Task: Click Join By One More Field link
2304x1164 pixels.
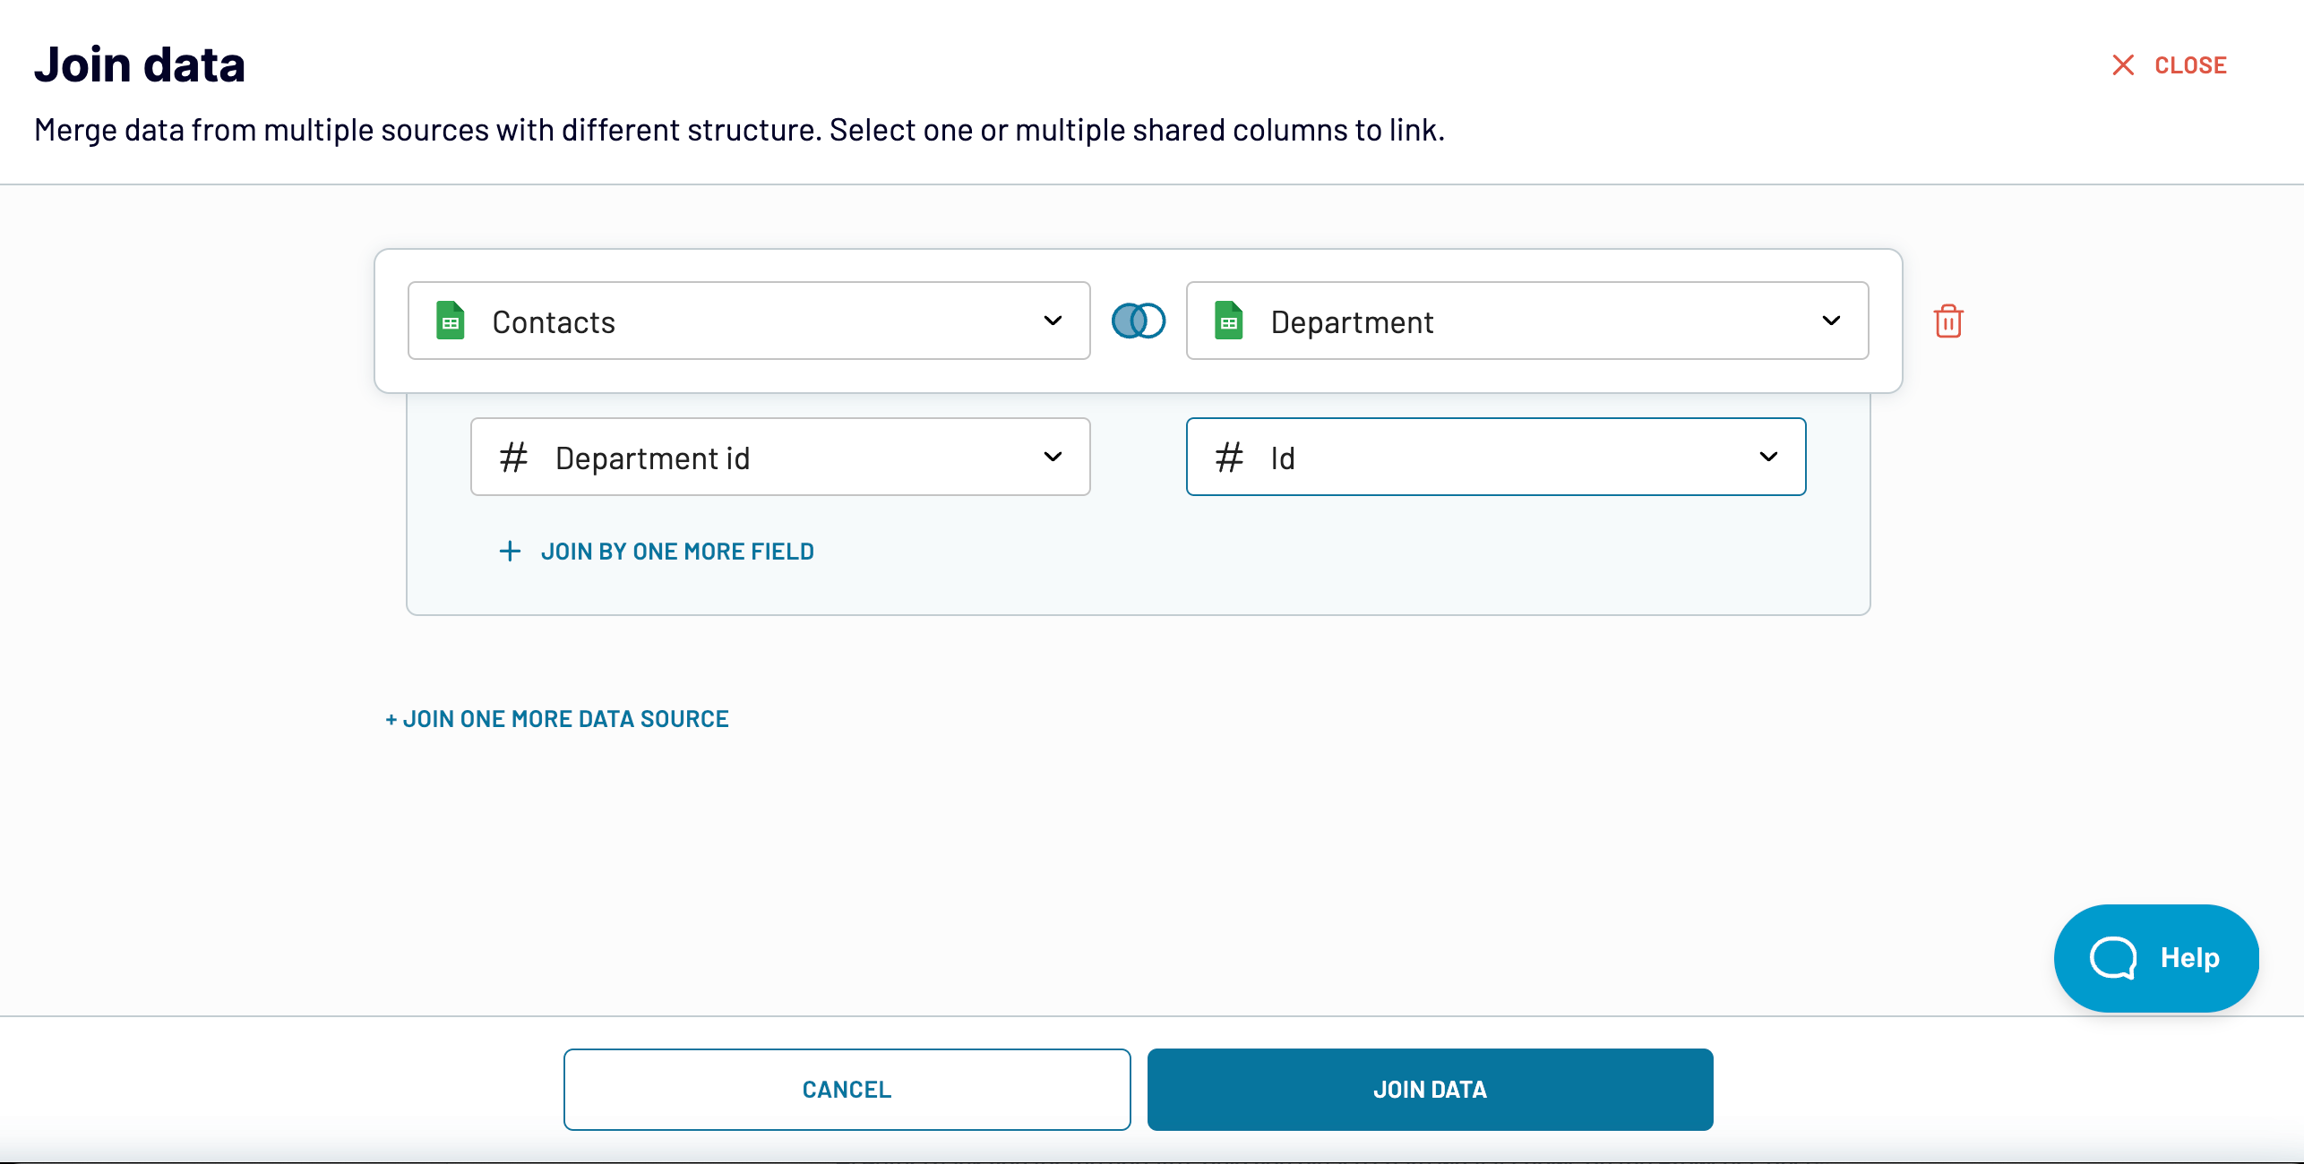Action: pyautogui.click(x=677, y=551)
